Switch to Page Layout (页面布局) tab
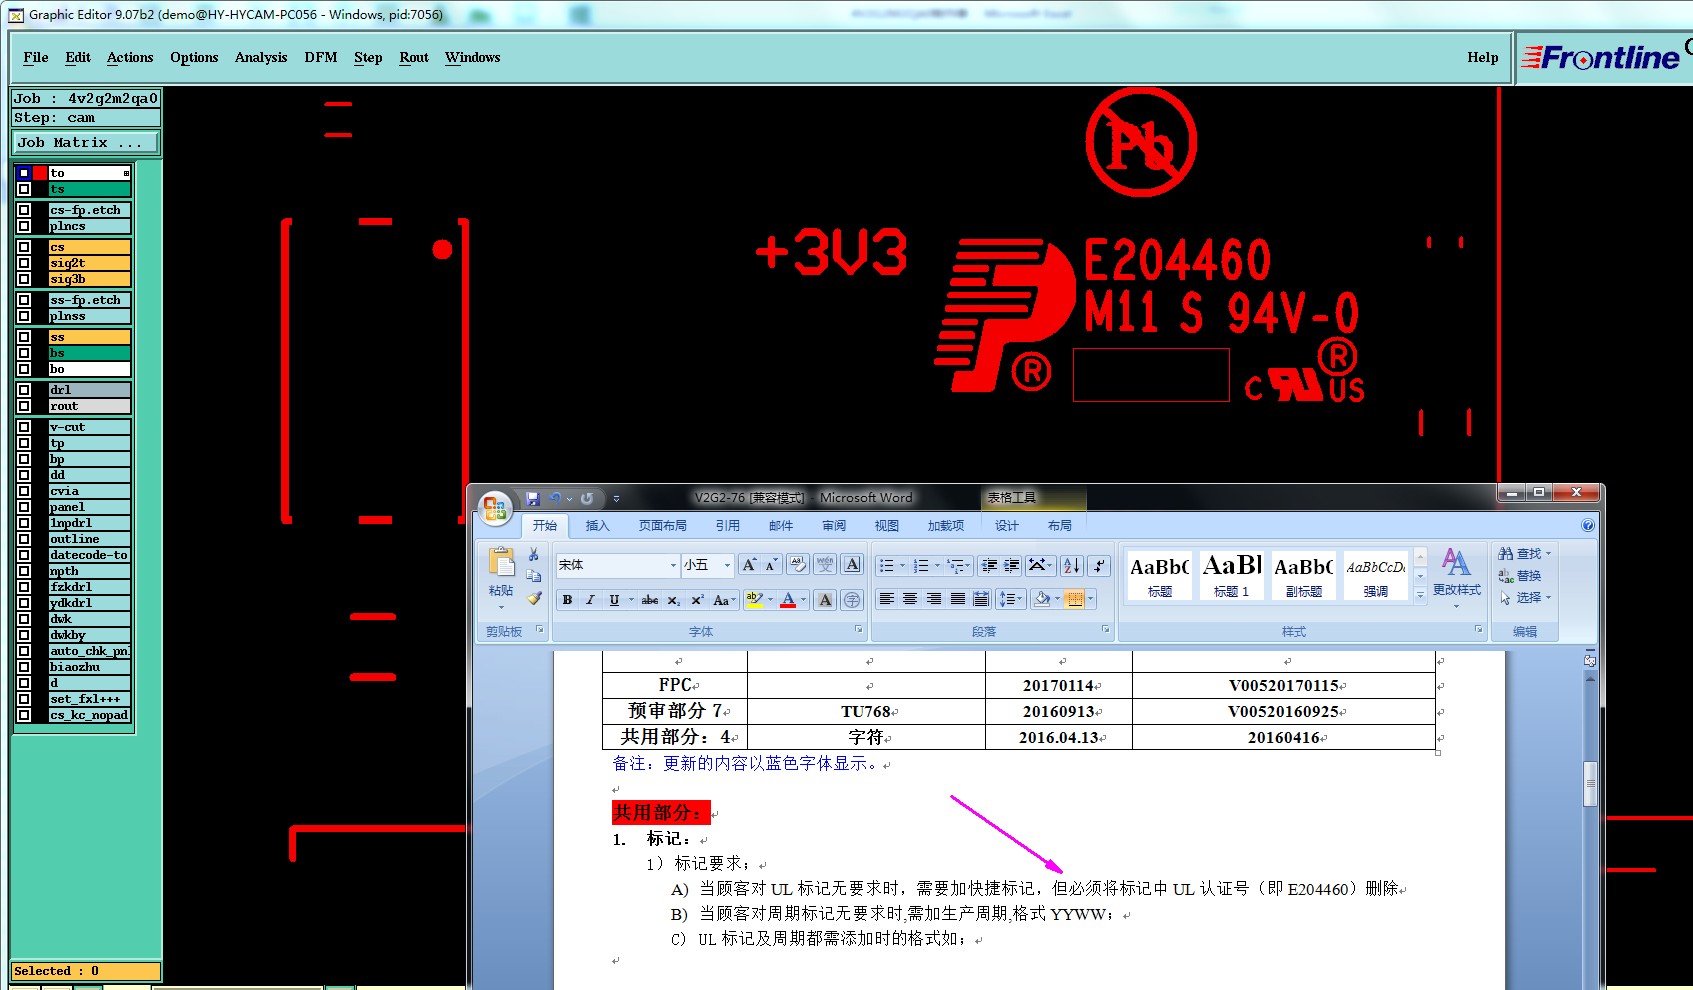 (x=663, y=525)
